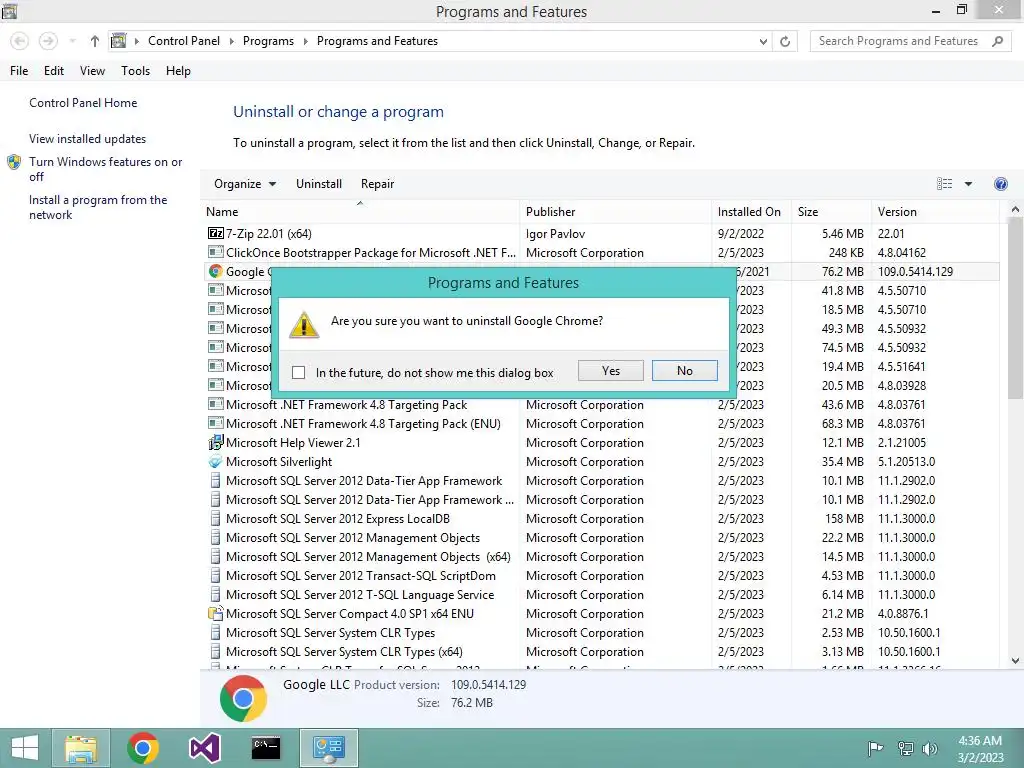
Task: Click the Microsoft Help Viewer 2.1 icon
Action: click(x=216, y=442)
